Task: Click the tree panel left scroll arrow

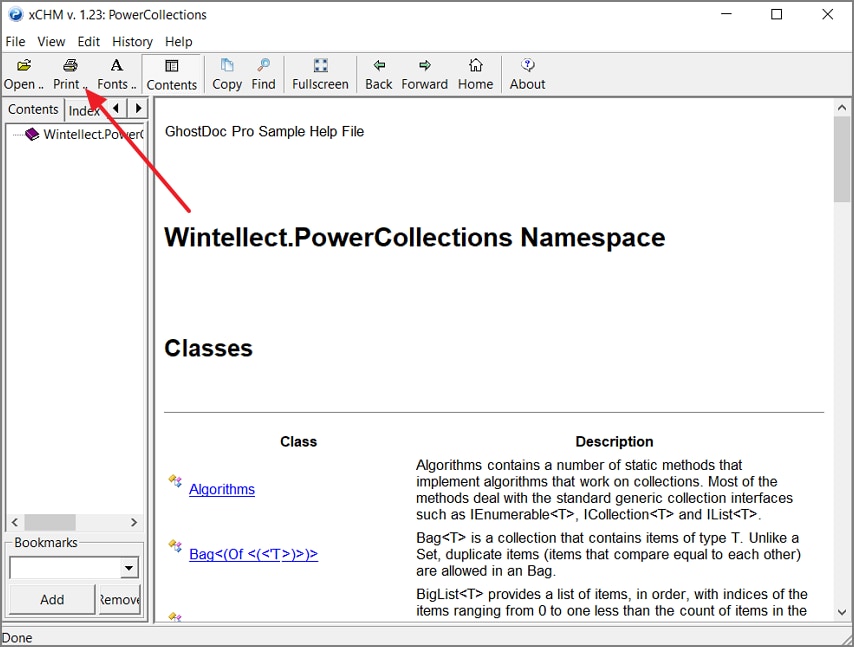Action: coord(15,522)
